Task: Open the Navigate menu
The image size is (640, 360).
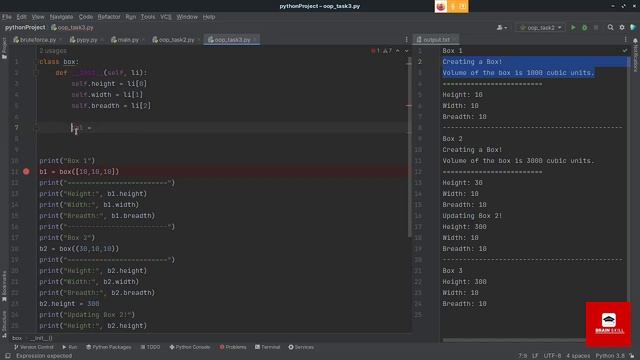Action: pos(61,17)
